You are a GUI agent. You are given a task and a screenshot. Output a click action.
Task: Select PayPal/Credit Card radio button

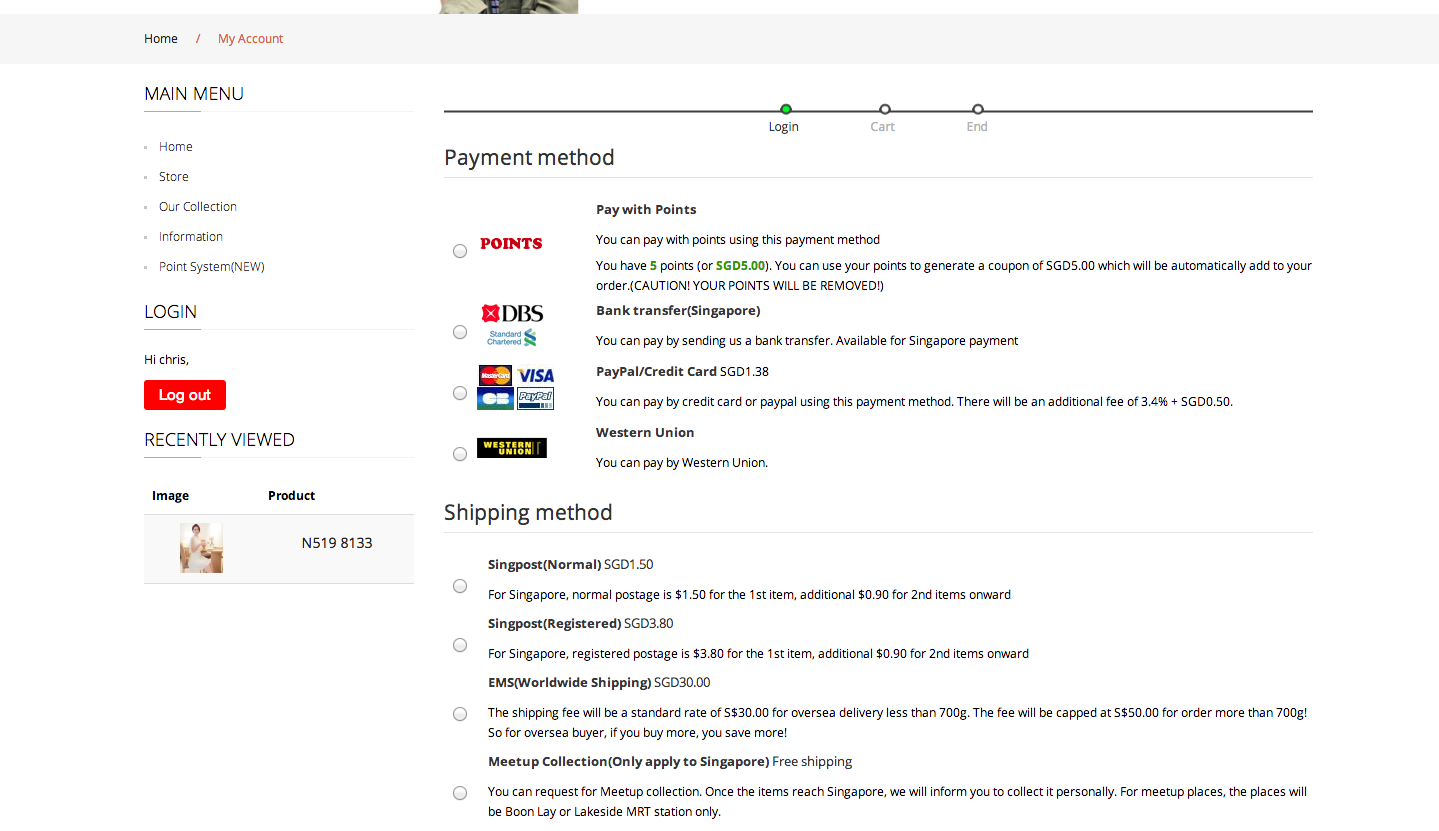(x=460, y=393)
